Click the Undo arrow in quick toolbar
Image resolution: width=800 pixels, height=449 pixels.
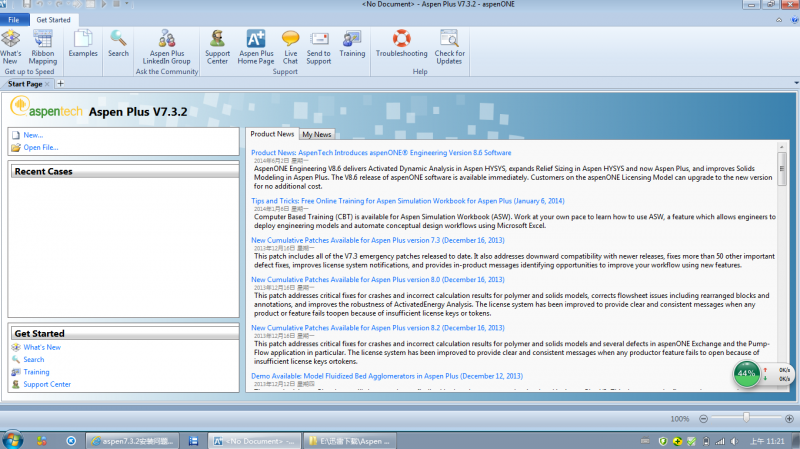tap(40, 4)
